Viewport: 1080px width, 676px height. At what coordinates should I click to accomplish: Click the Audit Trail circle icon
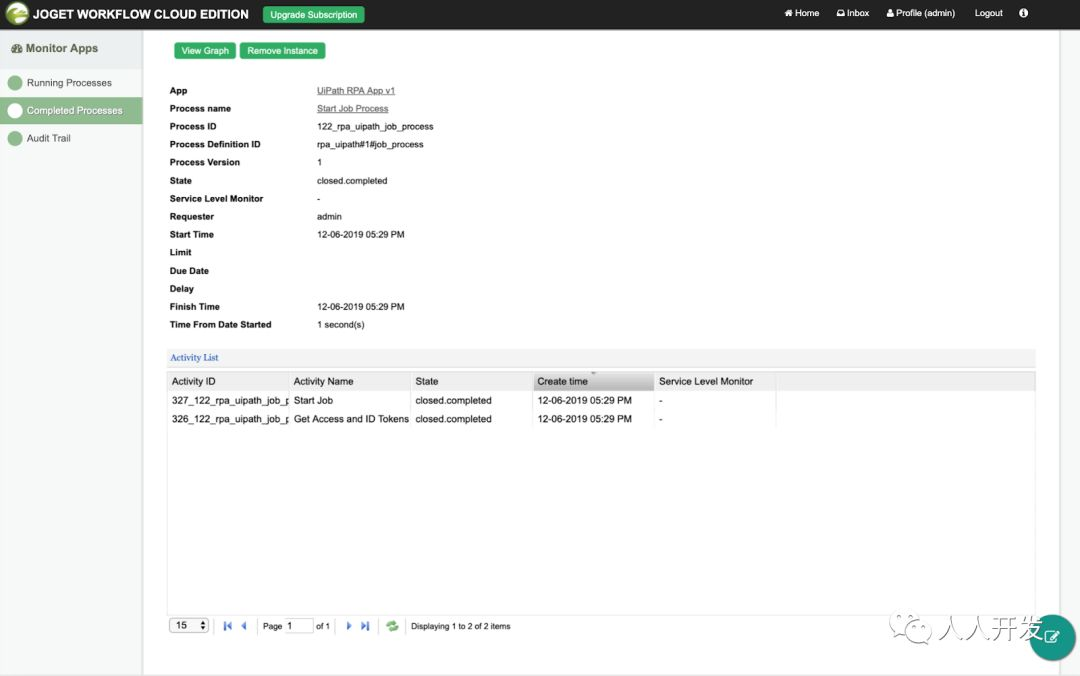pos(15,139)
